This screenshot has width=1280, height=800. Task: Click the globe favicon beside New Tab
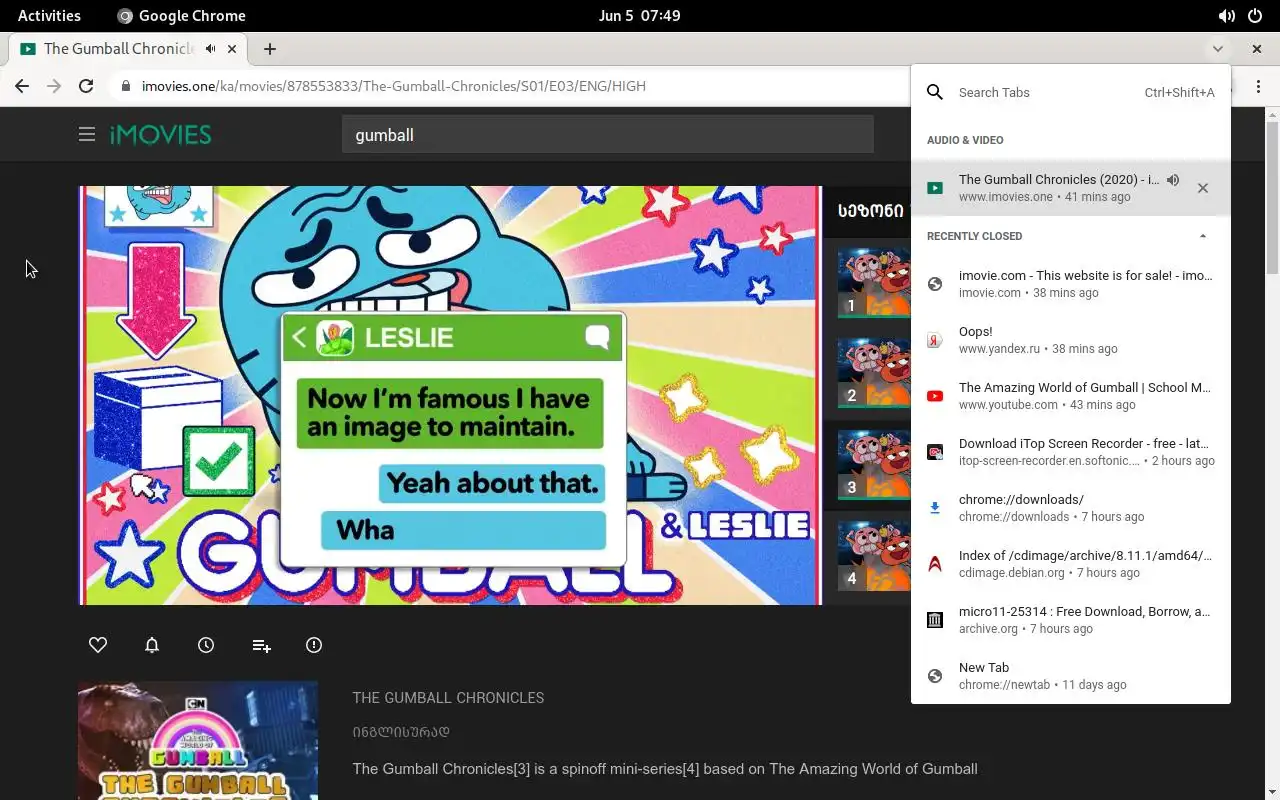[935, 676]
